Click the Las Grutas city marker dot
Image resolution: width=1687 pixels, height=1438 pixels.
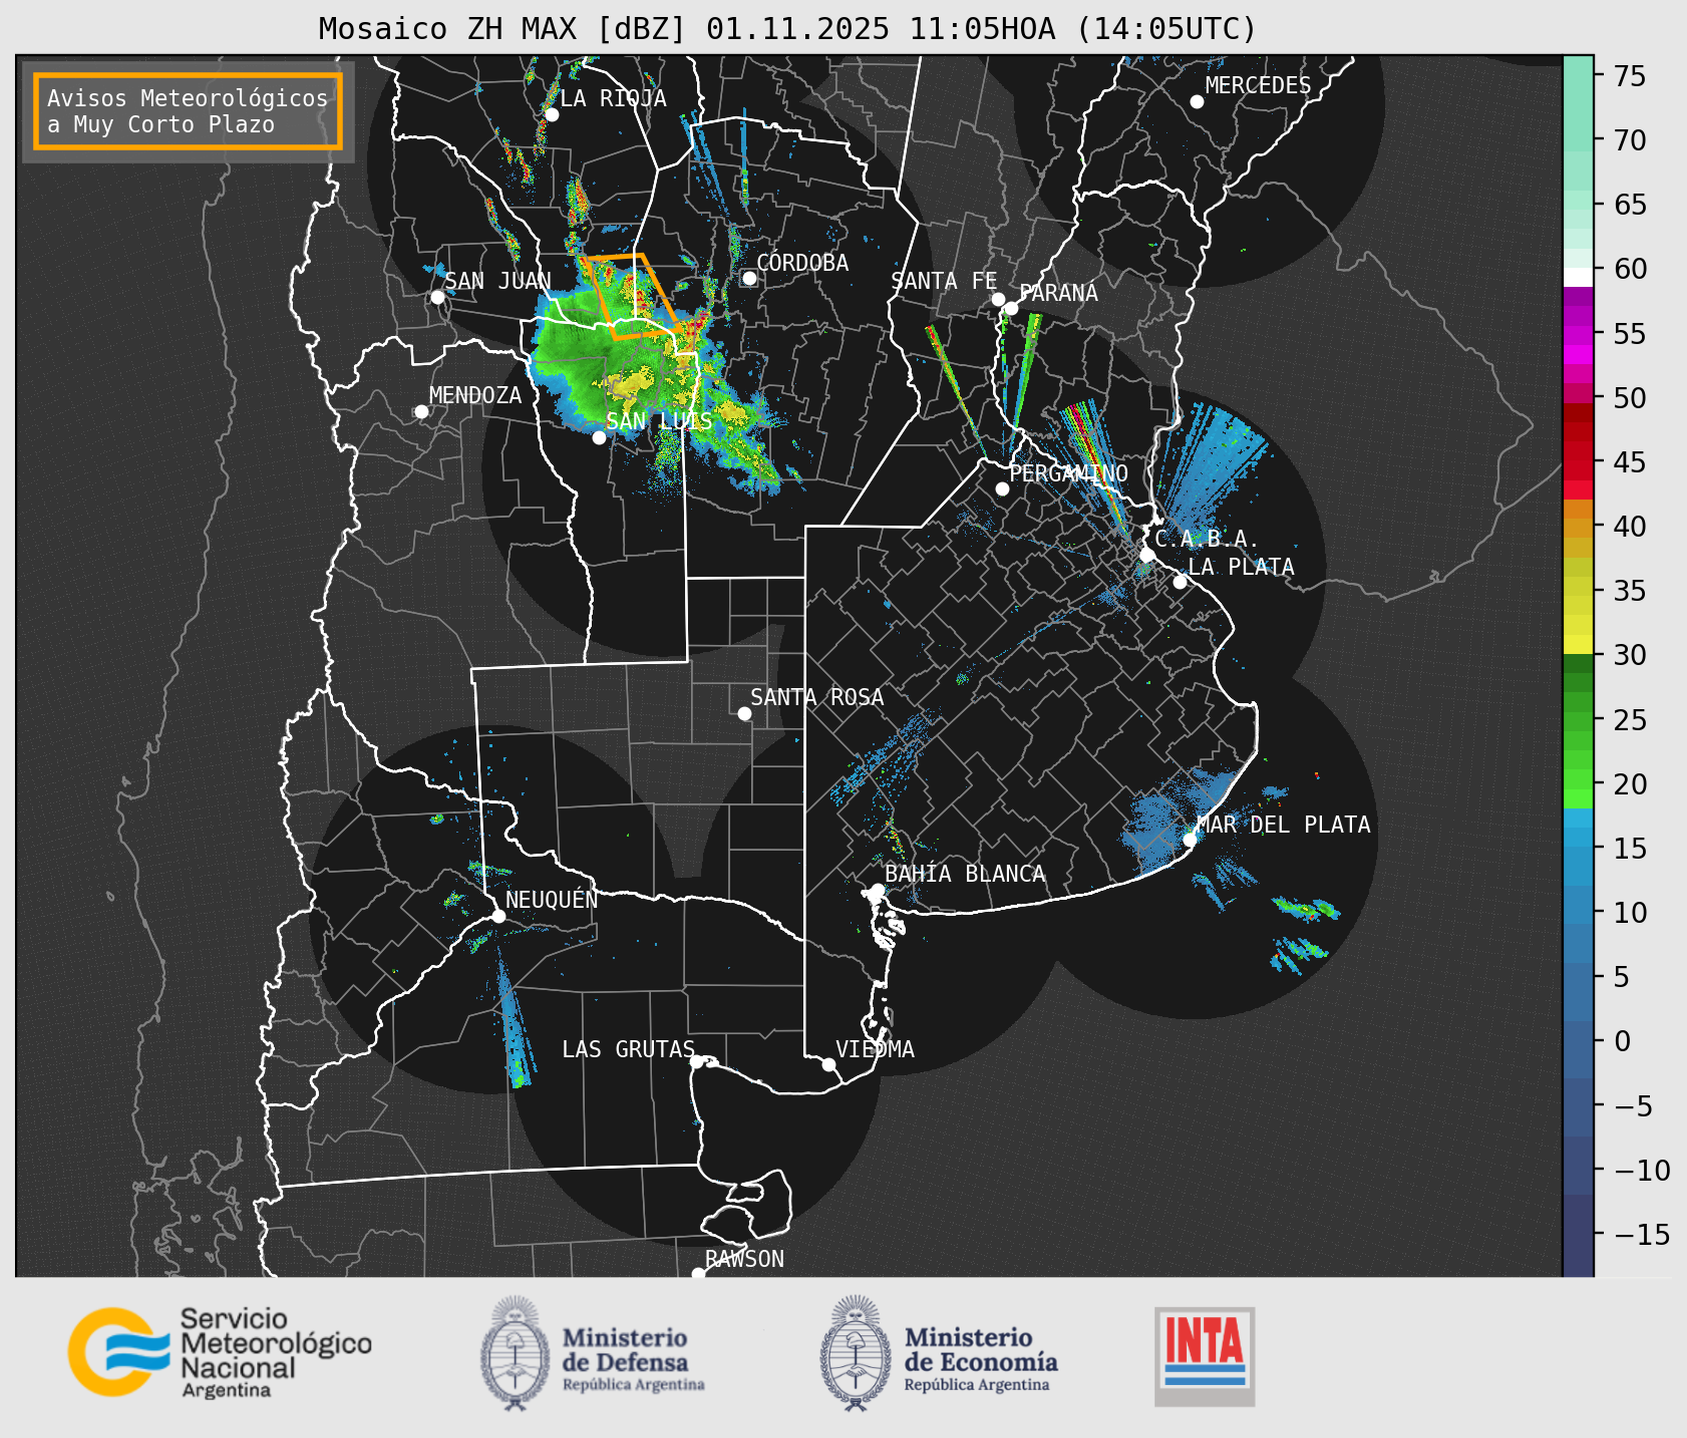697,1061
